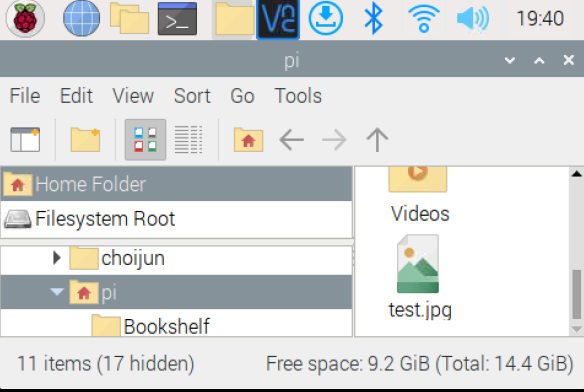Click the 19:40 clock
The image size is (584, 392).
540,19
